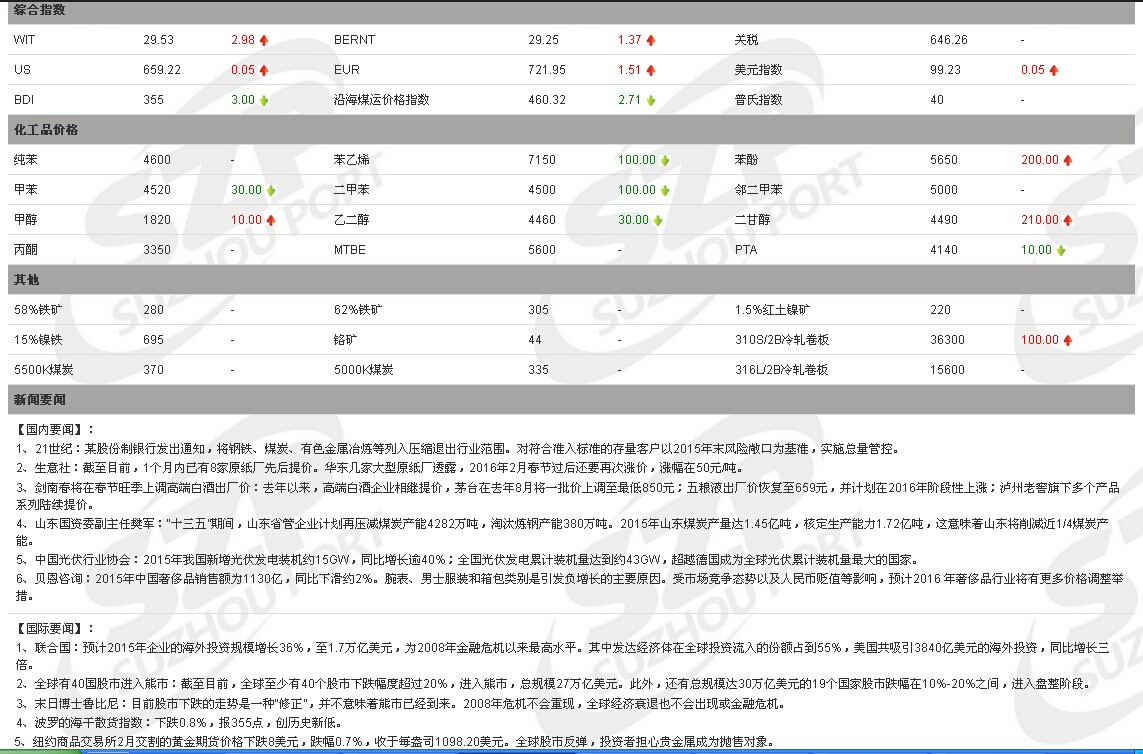This screenshot has width=1143, height=754.
Task: Click the red up arrow in the WIT row
Action: point(264,40)
